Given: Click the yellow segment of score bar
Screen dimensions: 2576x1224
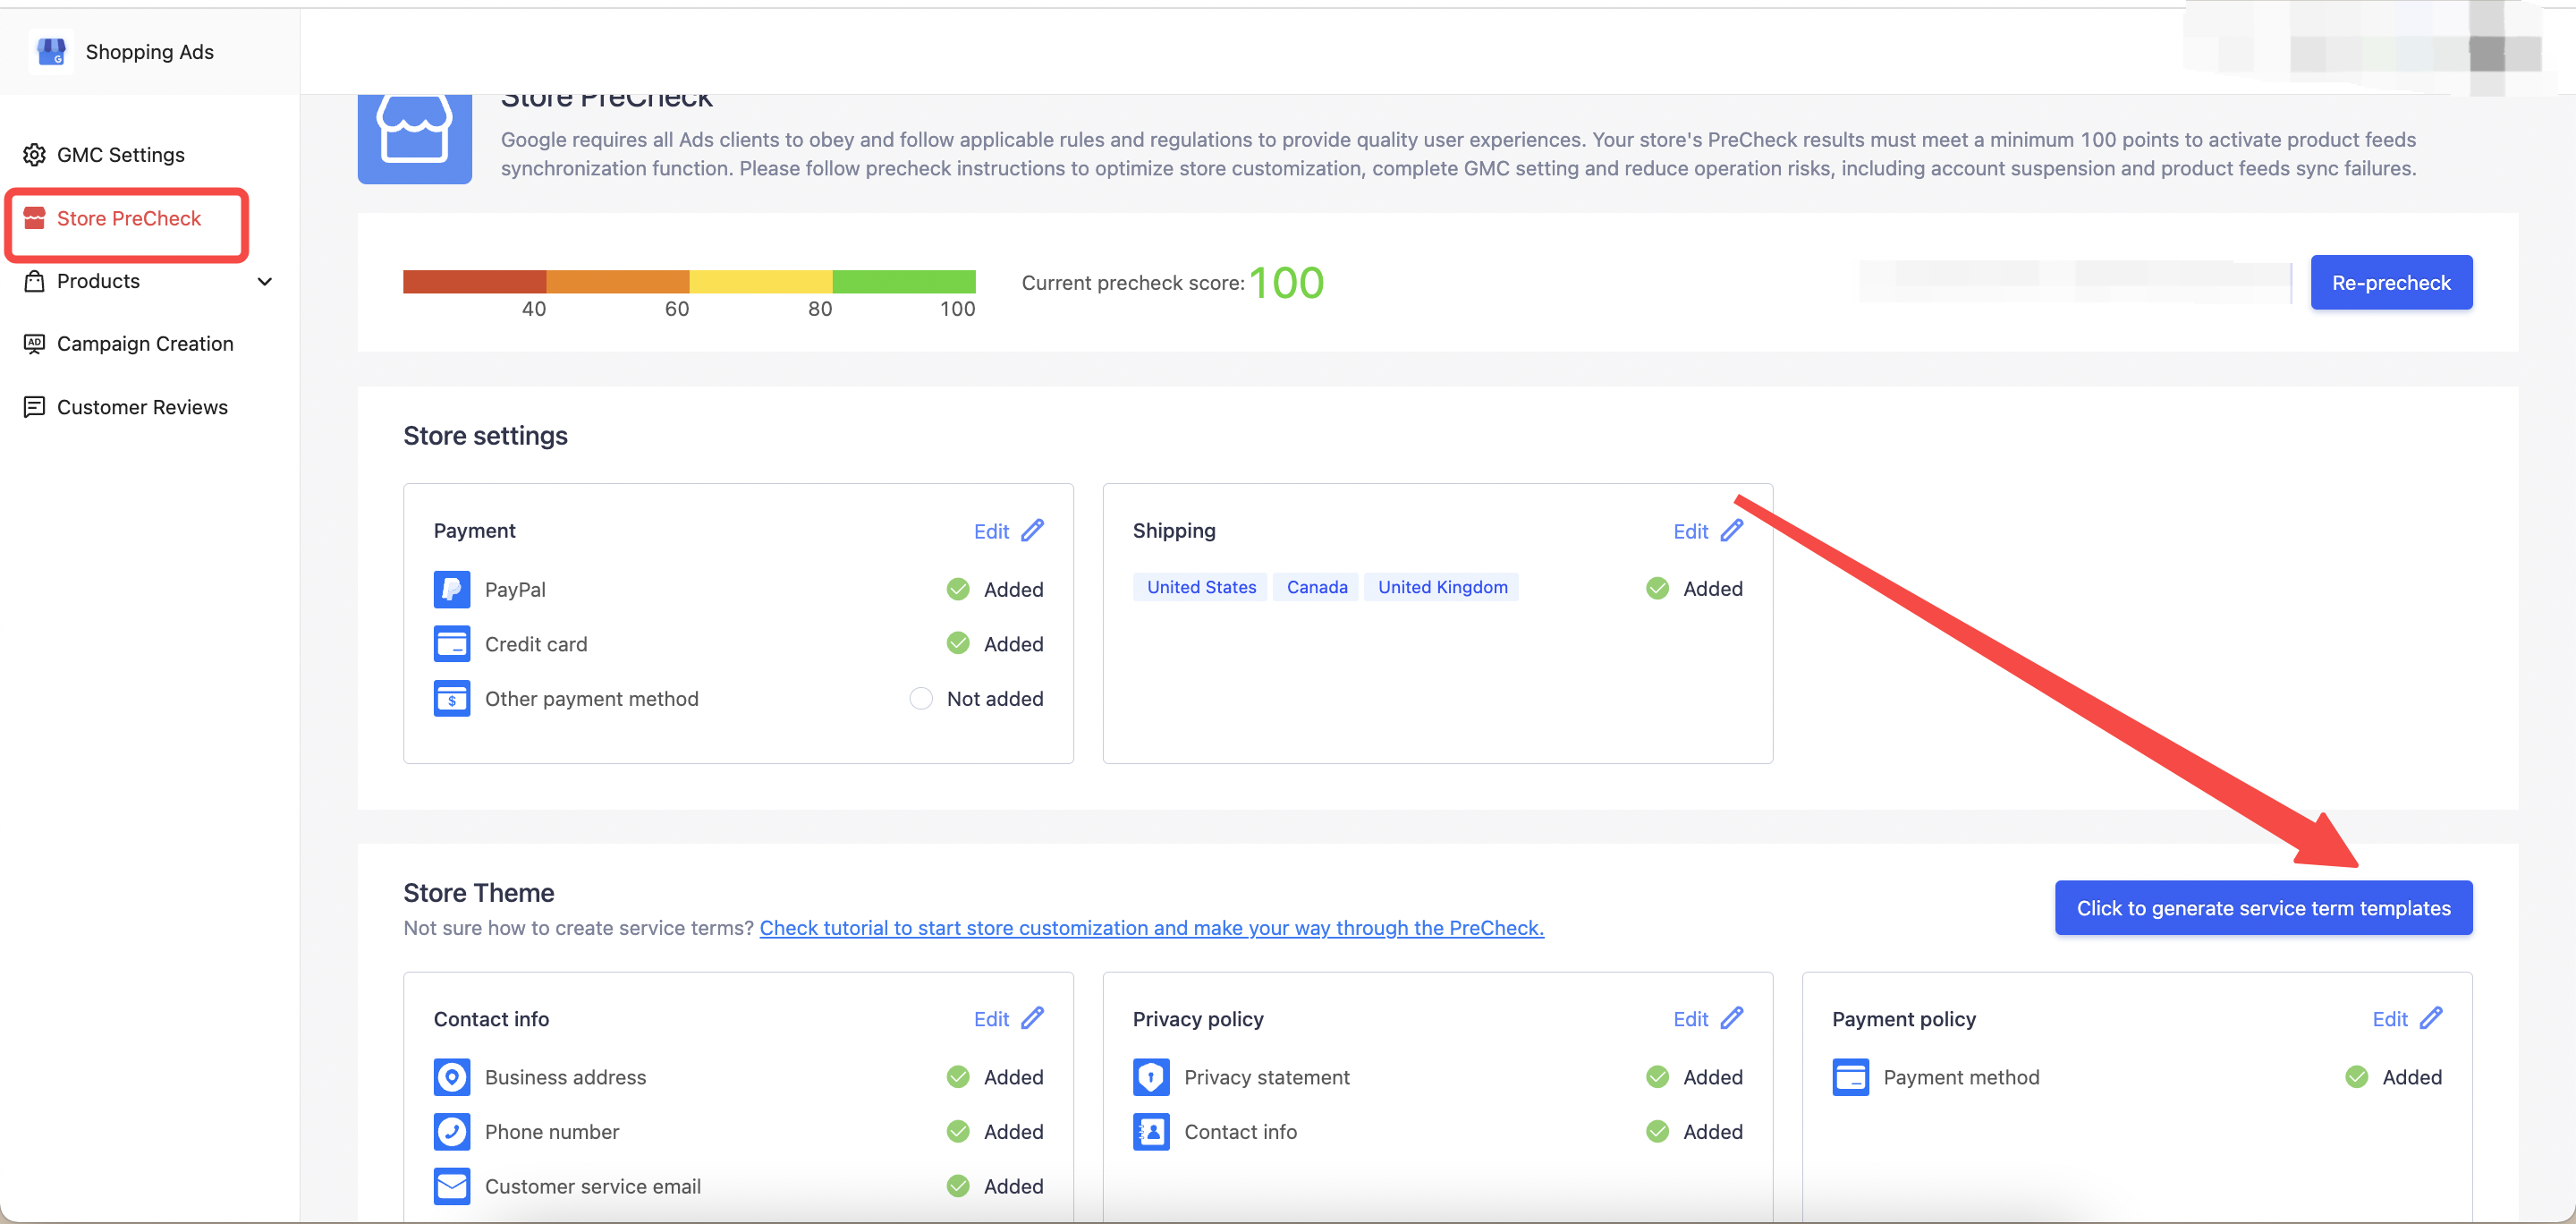Looking at the screenshot, I should click(761, 282).
